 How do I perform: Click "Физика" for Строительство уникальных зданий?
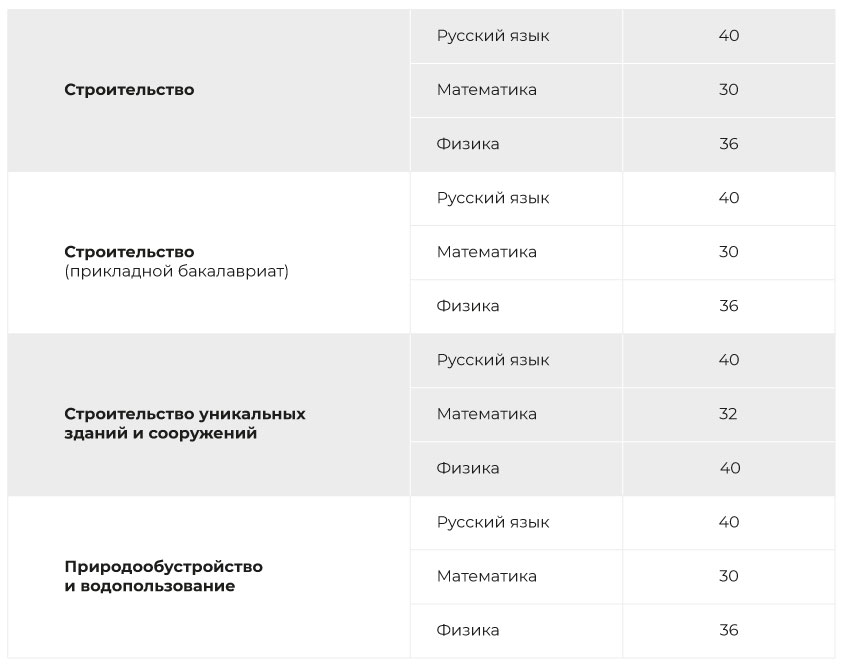[x=468, y=468]
